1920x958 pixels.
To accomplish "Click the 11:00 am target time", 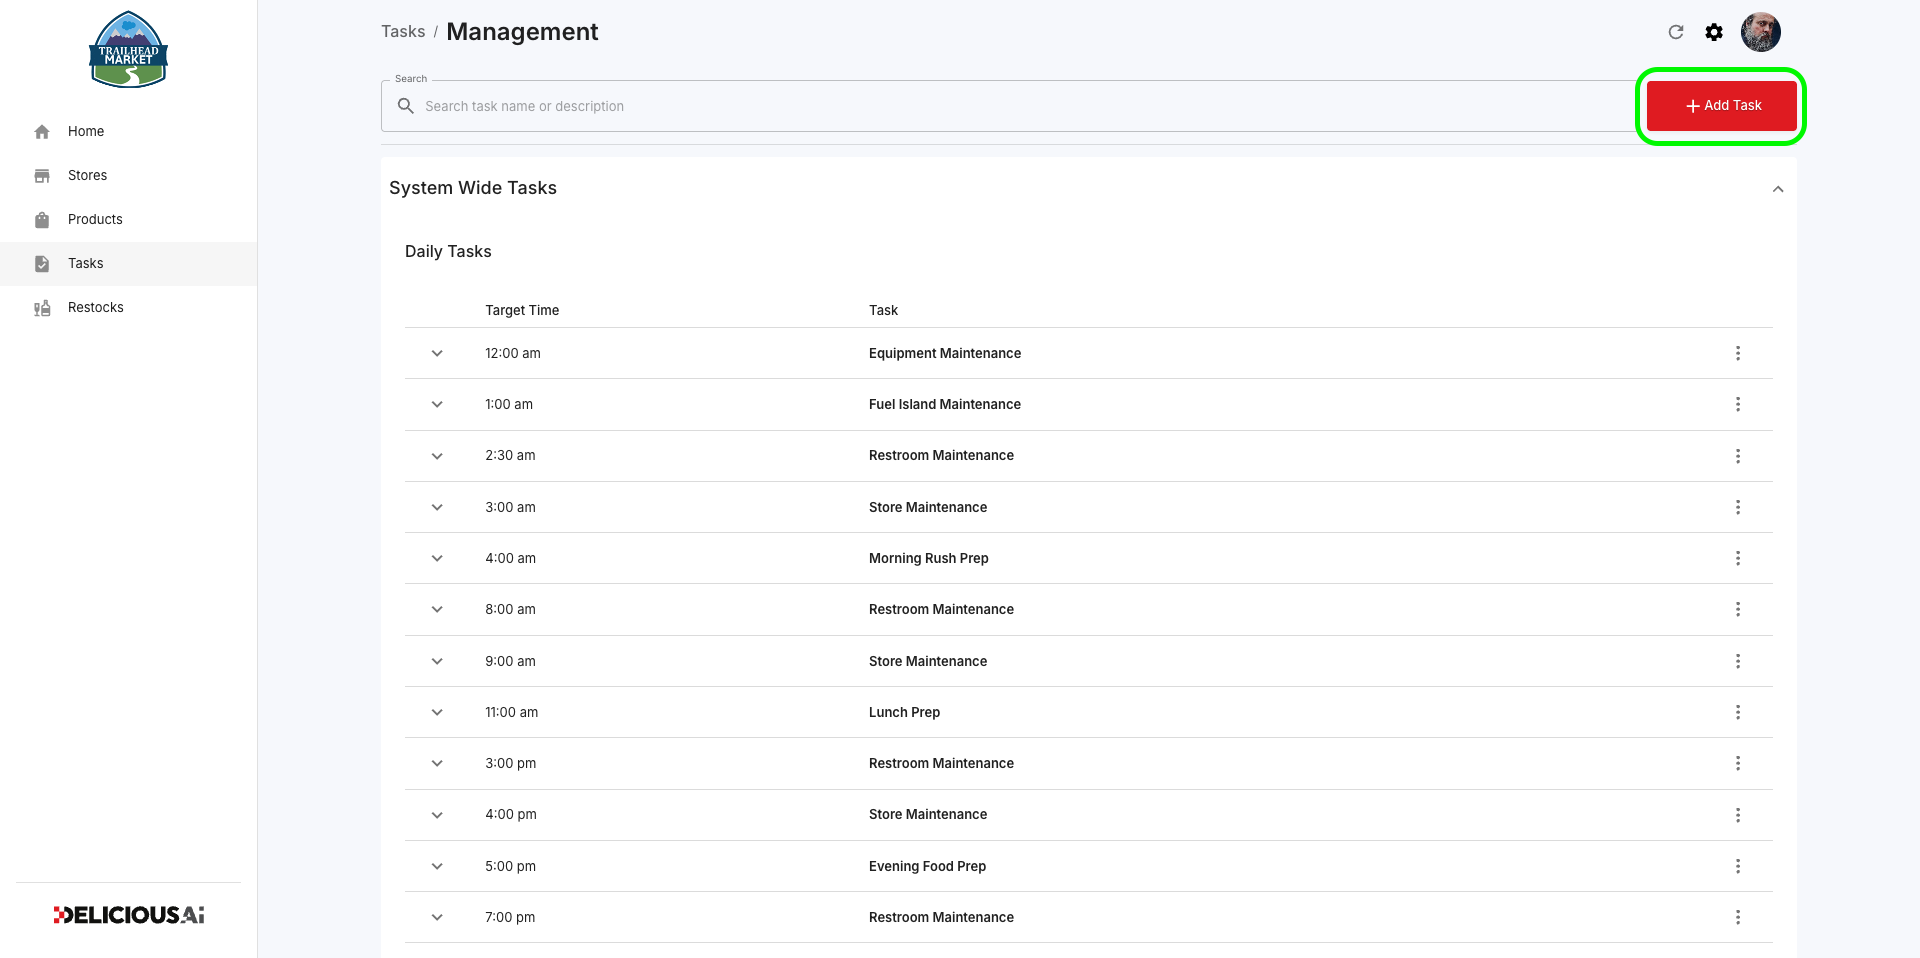I will pyautogui.click(x=512, y=712).
